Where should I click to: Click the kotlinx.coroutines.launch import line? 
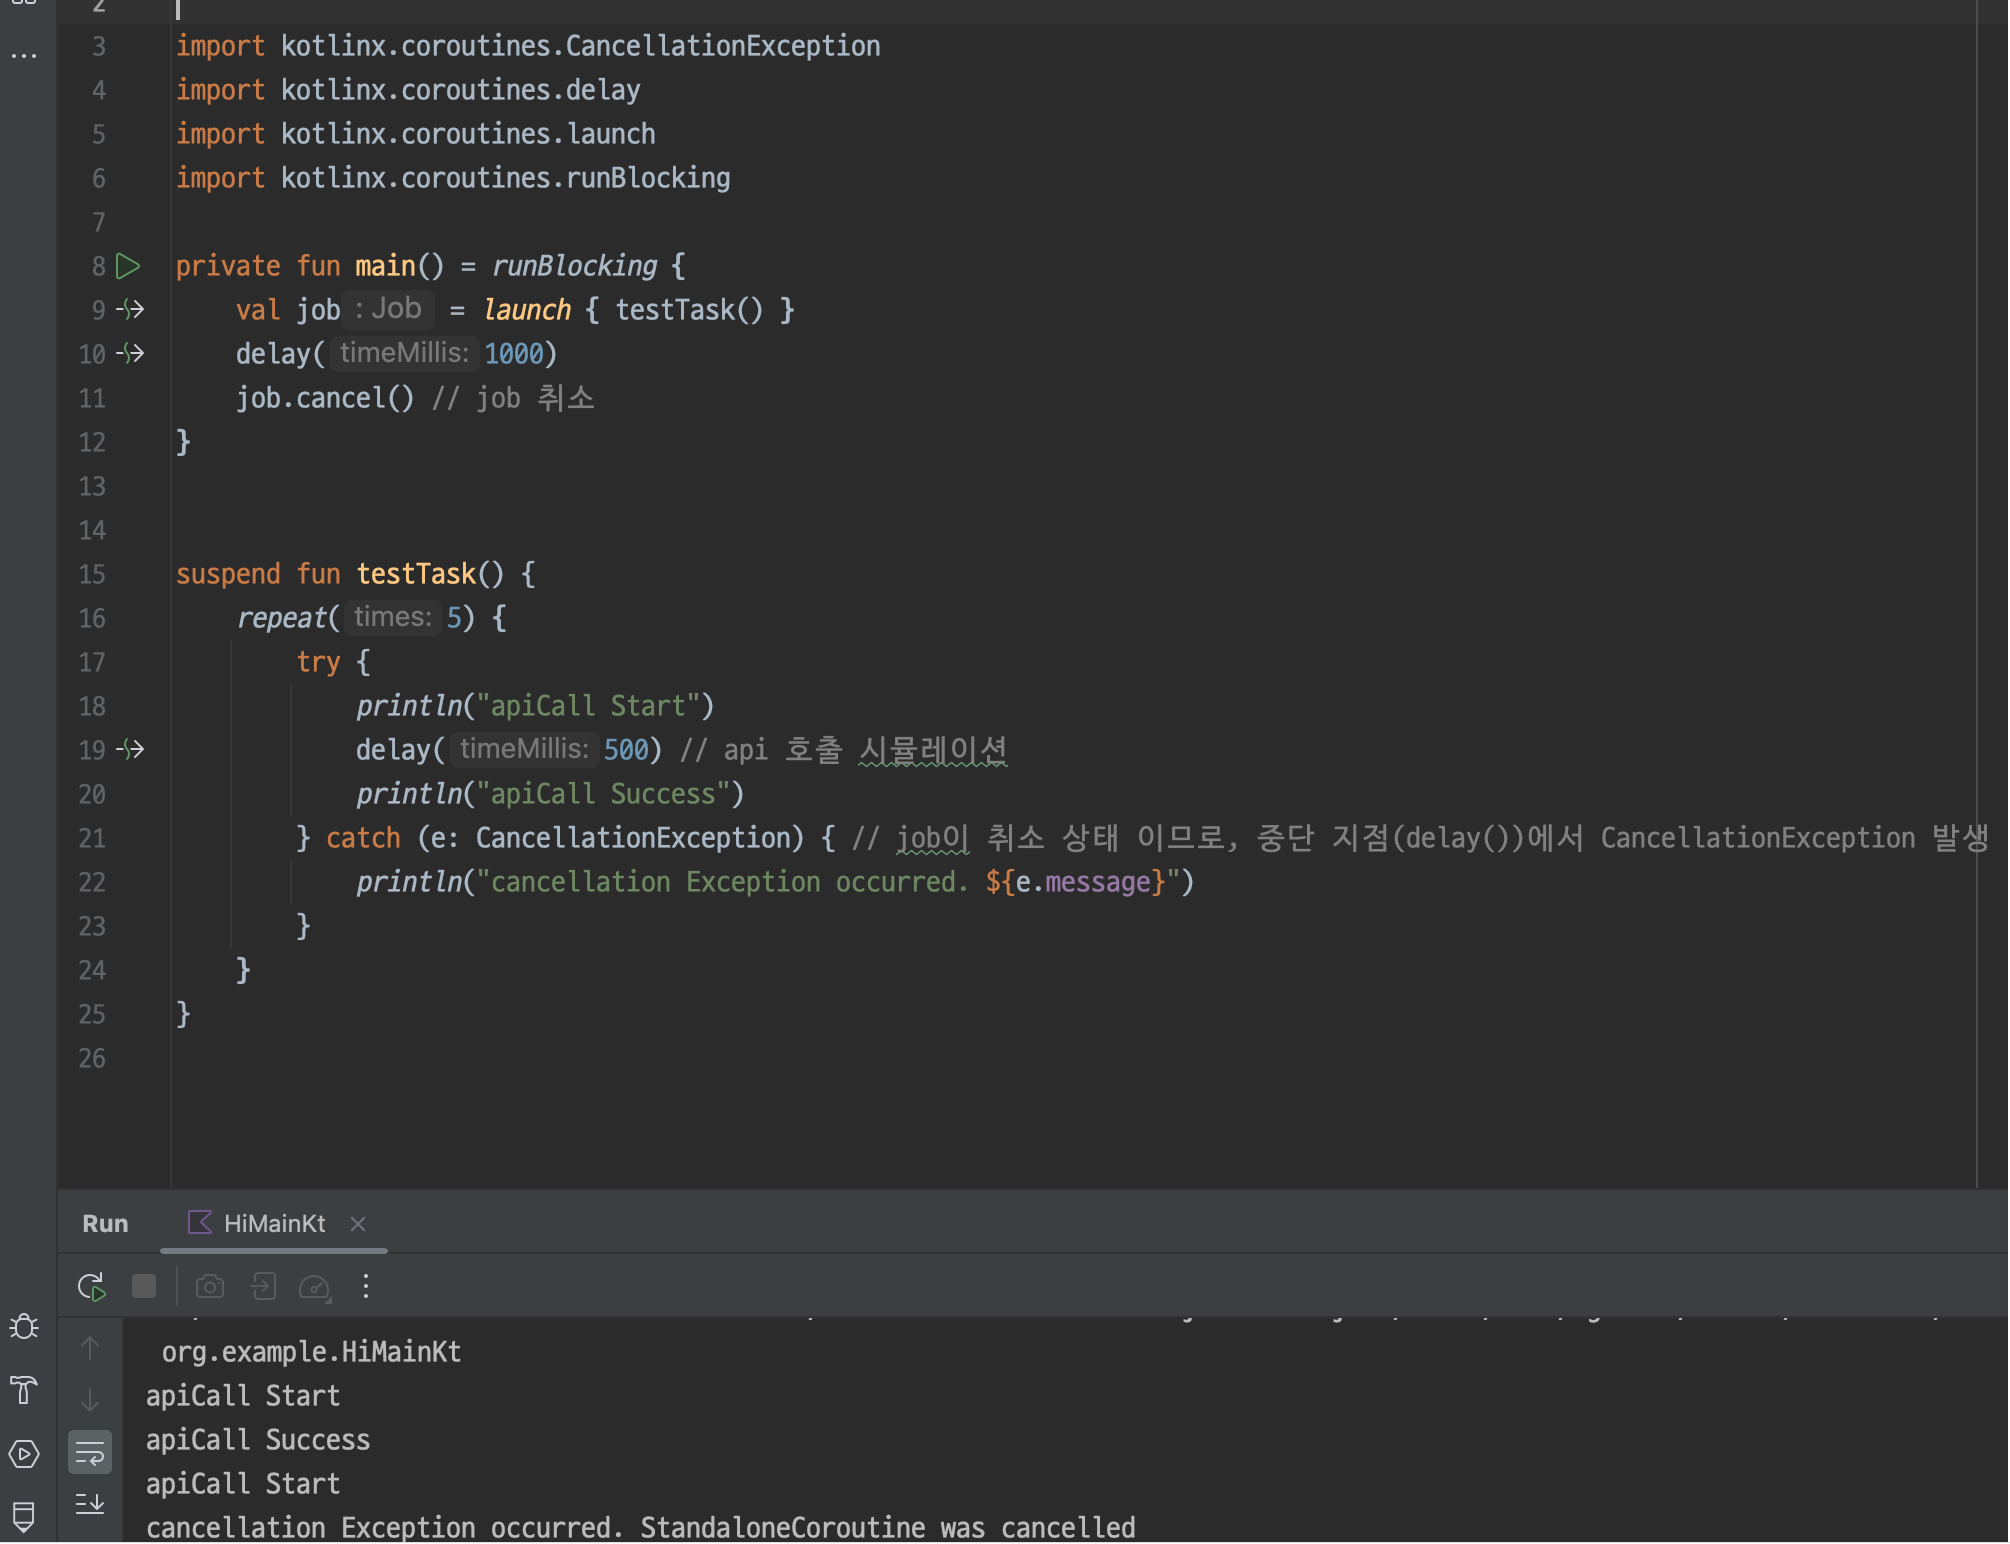coord(416,134)
